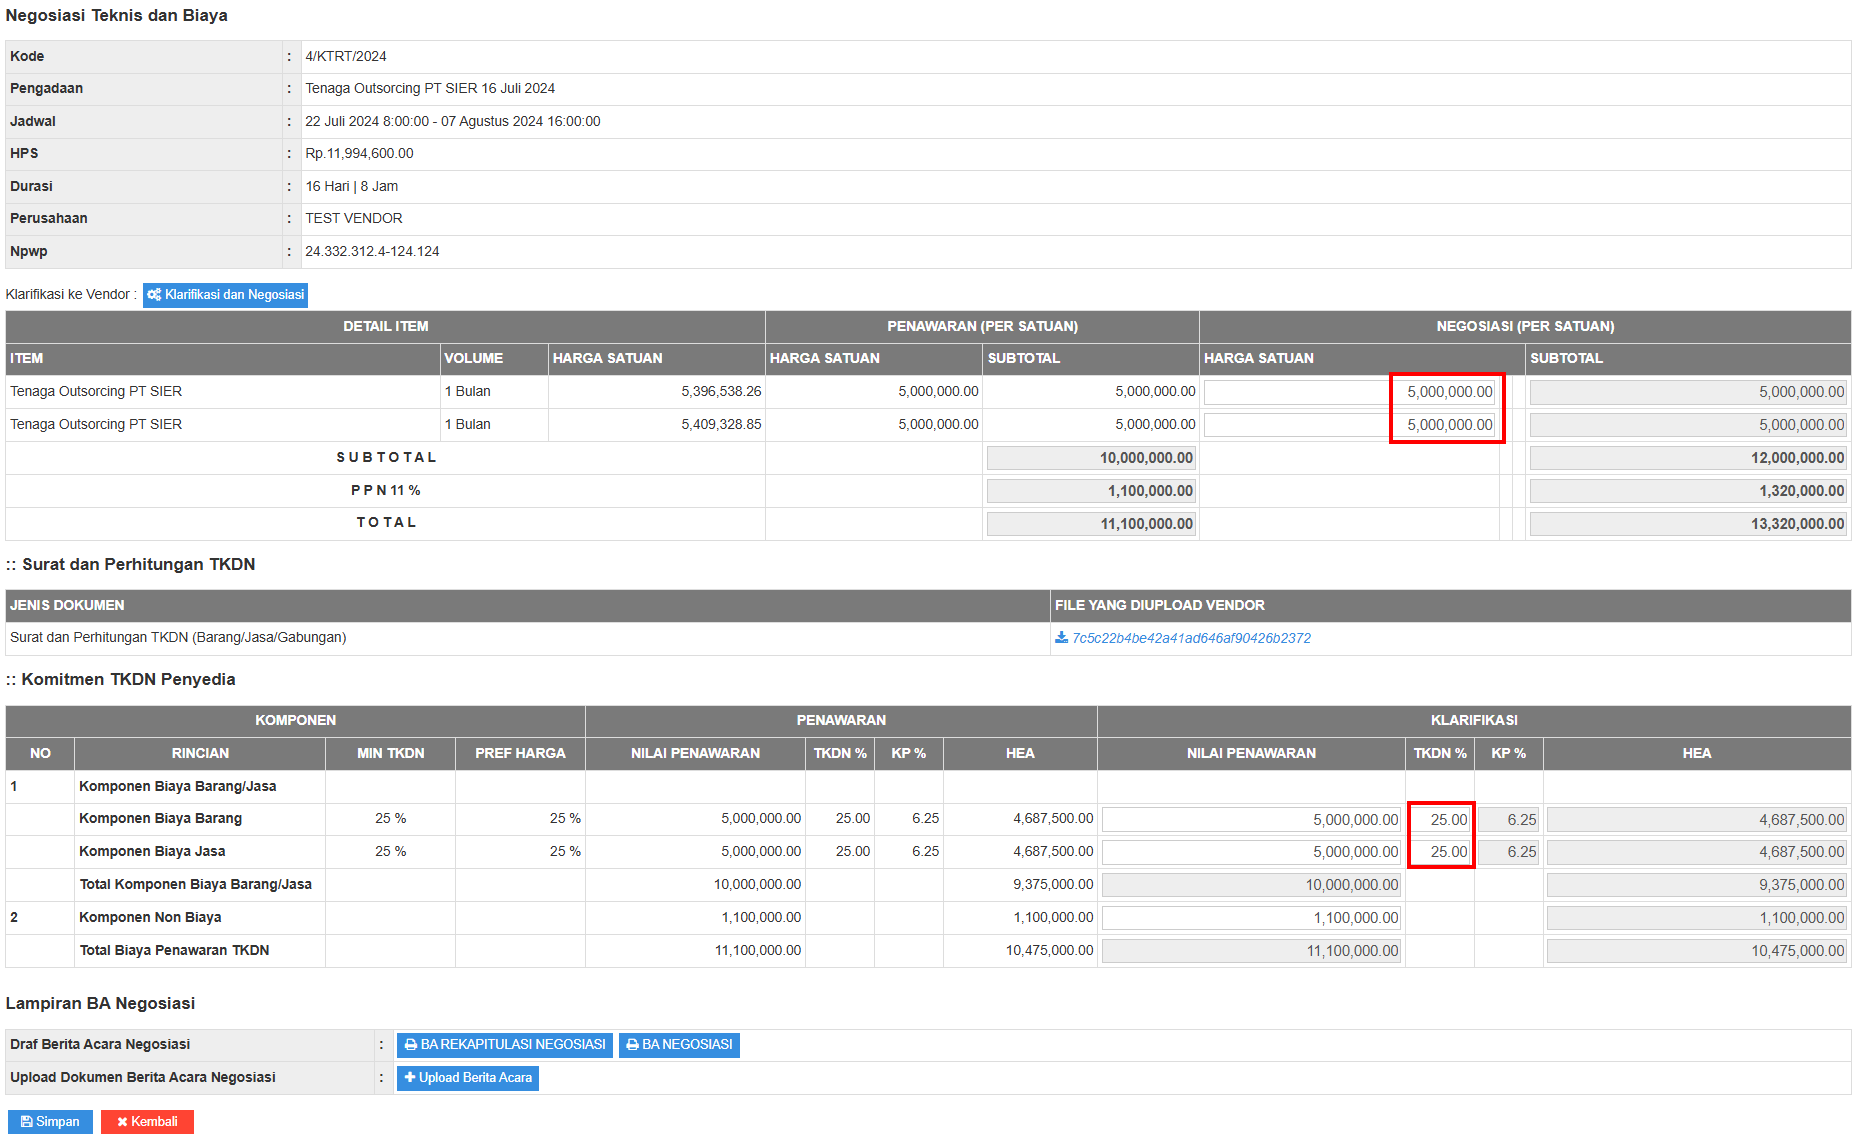
Task: Edit Klarifikasi TKDN % for Komponen Biaya Barang
Action: (1440, 820)
